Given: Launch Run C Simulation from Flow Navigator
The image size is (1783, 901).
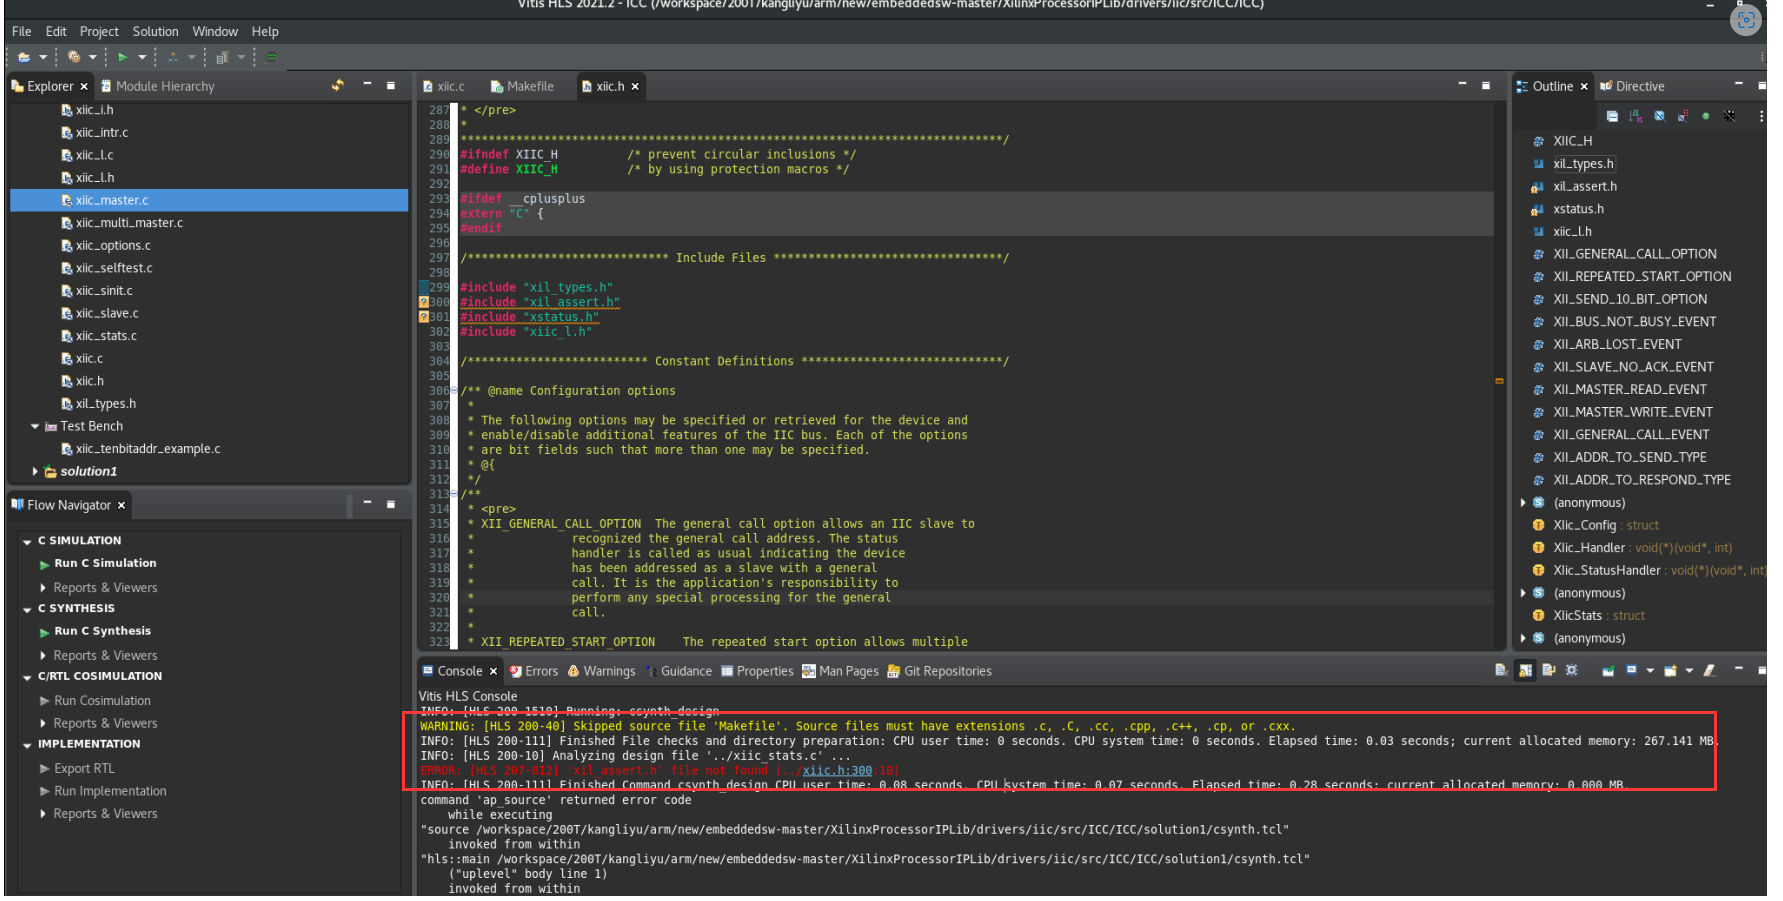Looking at the screenshot, I should pyautogui.click(x=105, y=563).
